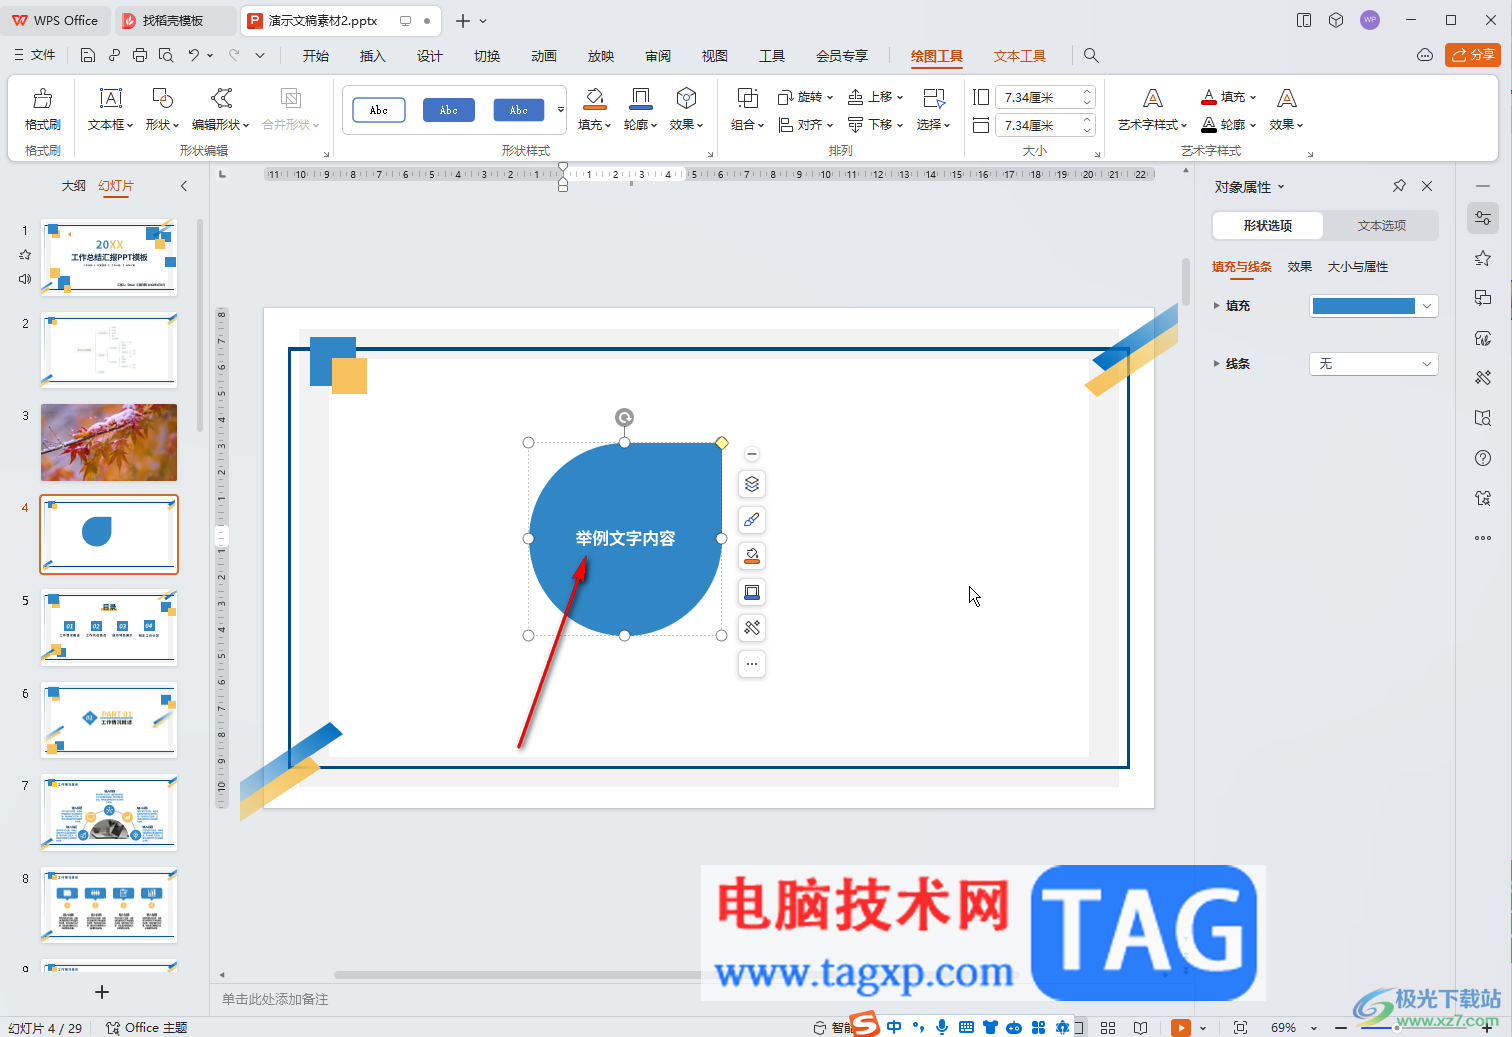The height and width of the screenshot is (1037, 1512).
Task: Click the 效果 tab in properties panel
Action: pos(1299,267)
